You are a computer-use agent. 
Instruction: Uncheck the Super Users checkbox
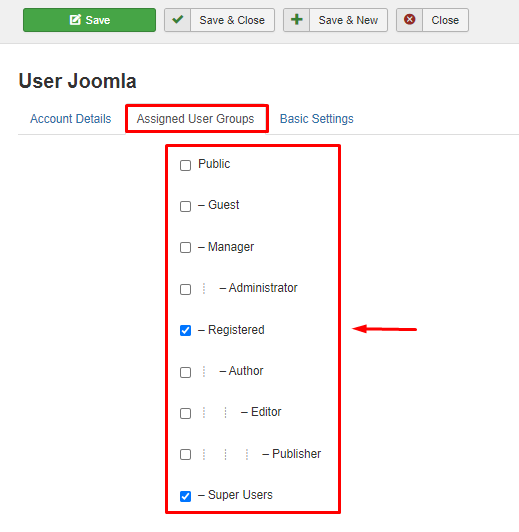[185, 496]
